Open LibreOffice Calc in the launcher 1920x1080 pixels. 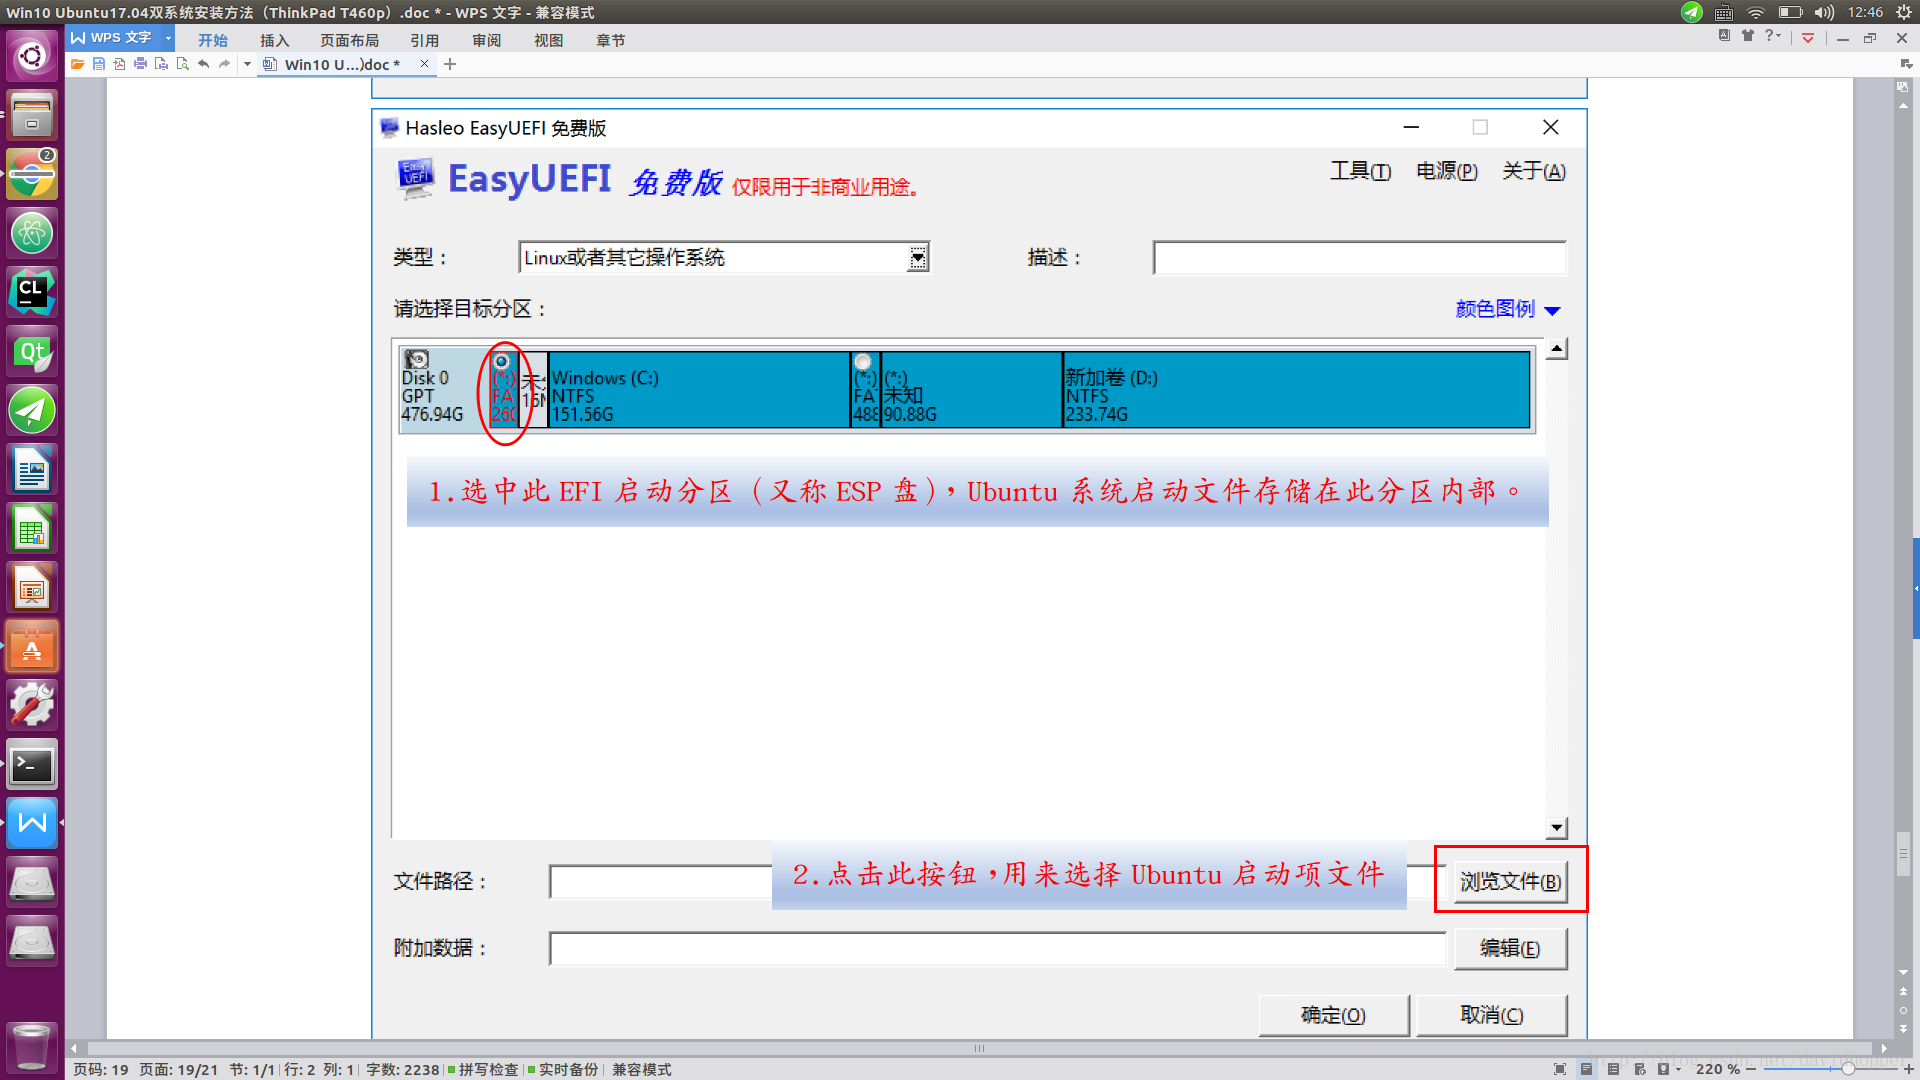coord(32,529)
